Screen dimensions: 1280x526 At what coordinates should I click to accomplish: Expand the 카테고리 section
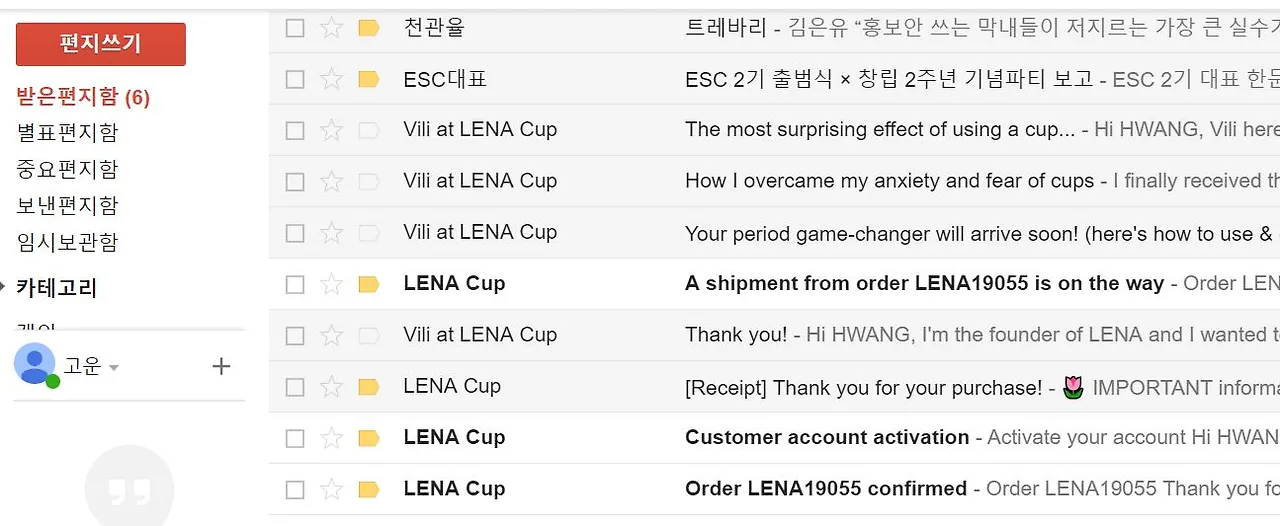4,288
